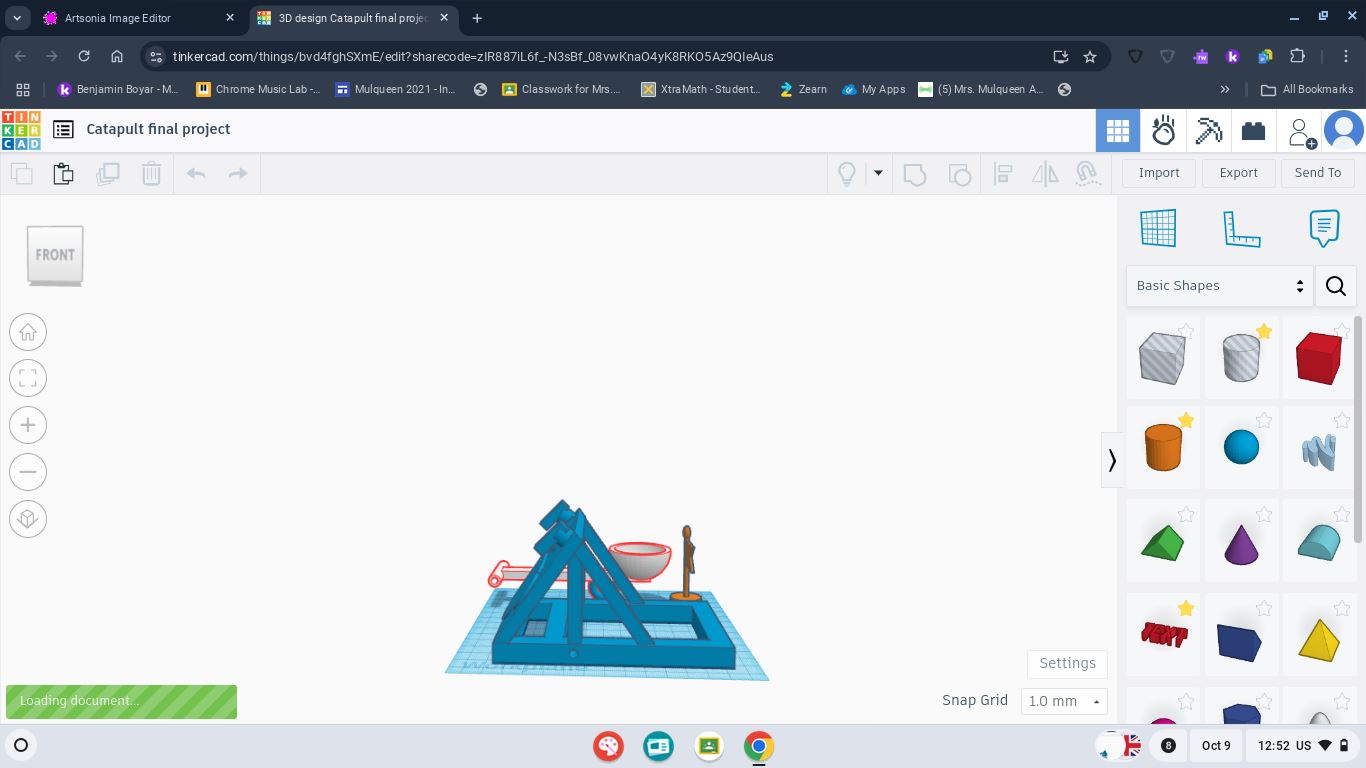This screenshot has width=1366, height=768.
Task: Click Fit all in view icon
Action: point(28,378)
